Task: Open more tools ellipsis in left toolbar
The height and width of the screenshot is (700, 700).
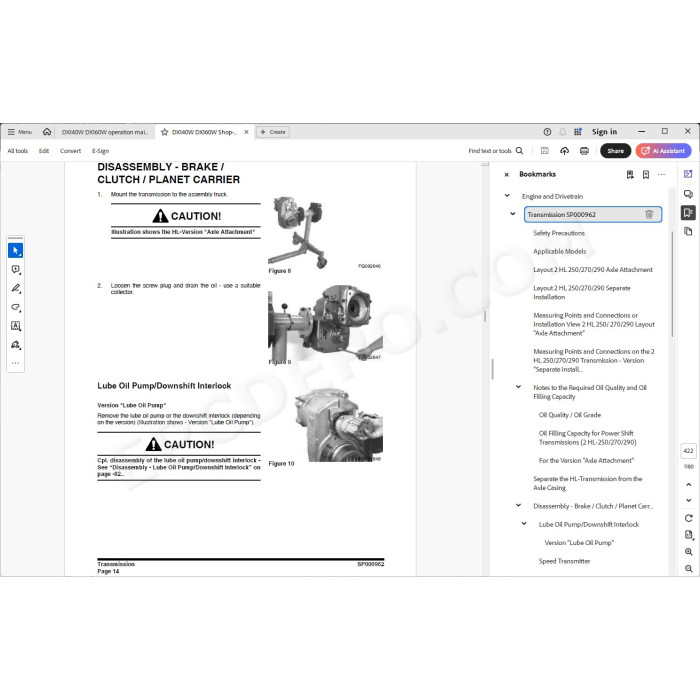Action: [x=16, y=363]
